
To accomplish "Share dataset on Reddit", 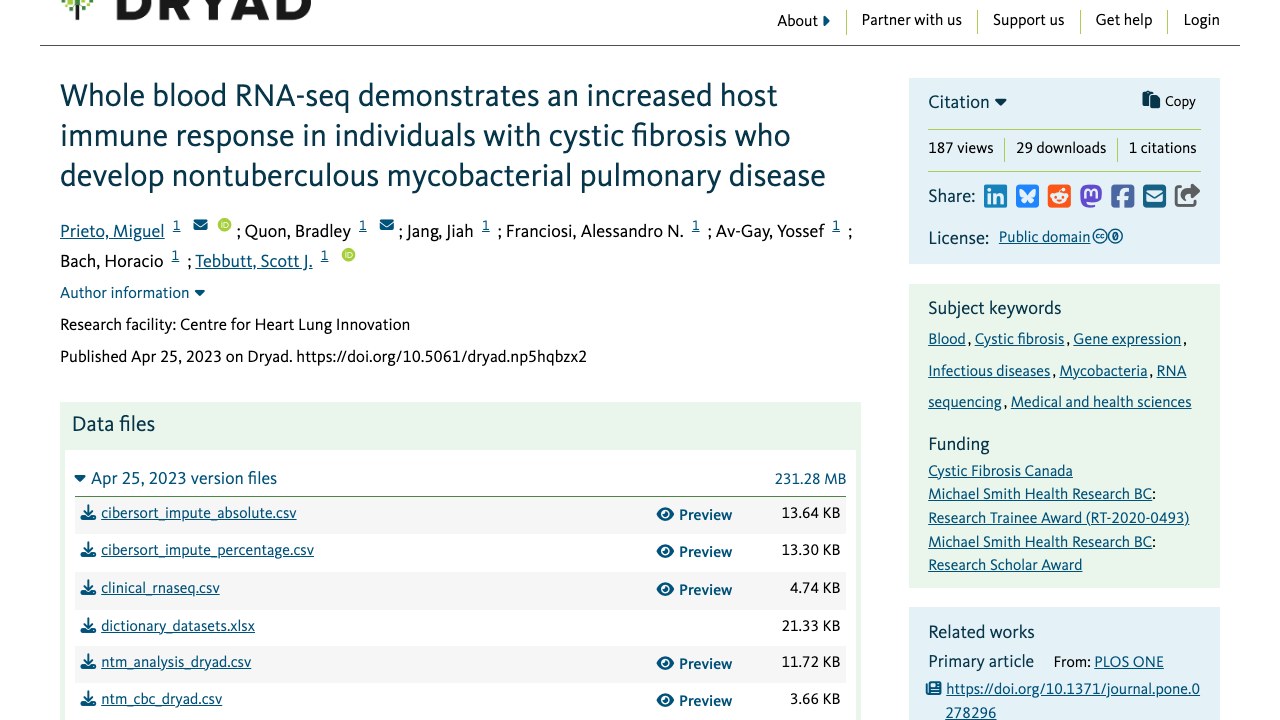I will [x=1059, y=196].
